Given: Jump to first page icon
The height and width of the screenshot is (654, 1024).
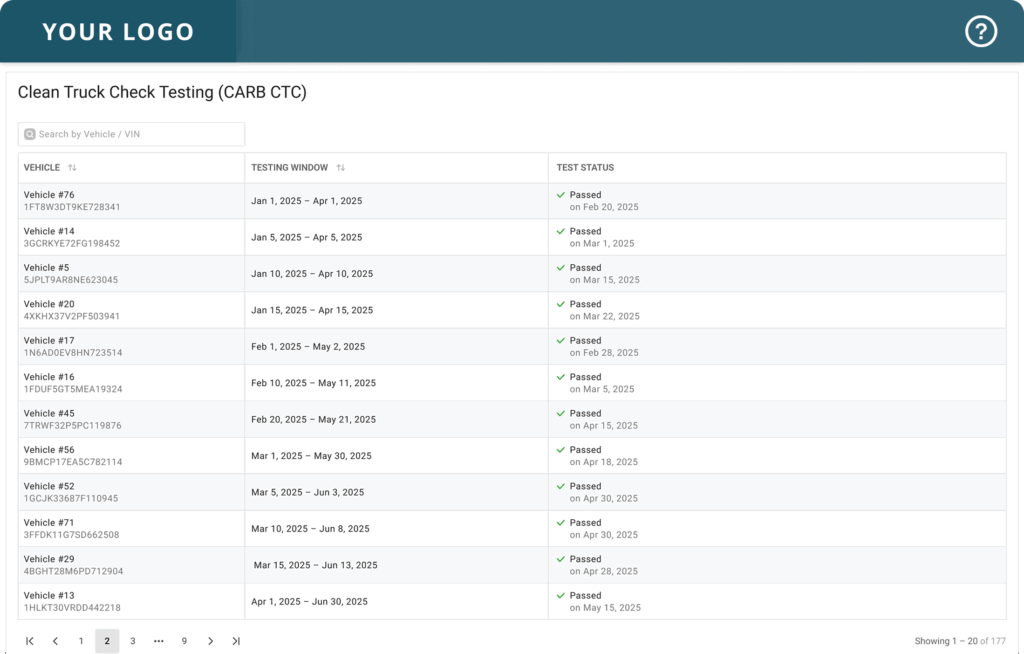Looking at the screenshot, I should [29, 641].
